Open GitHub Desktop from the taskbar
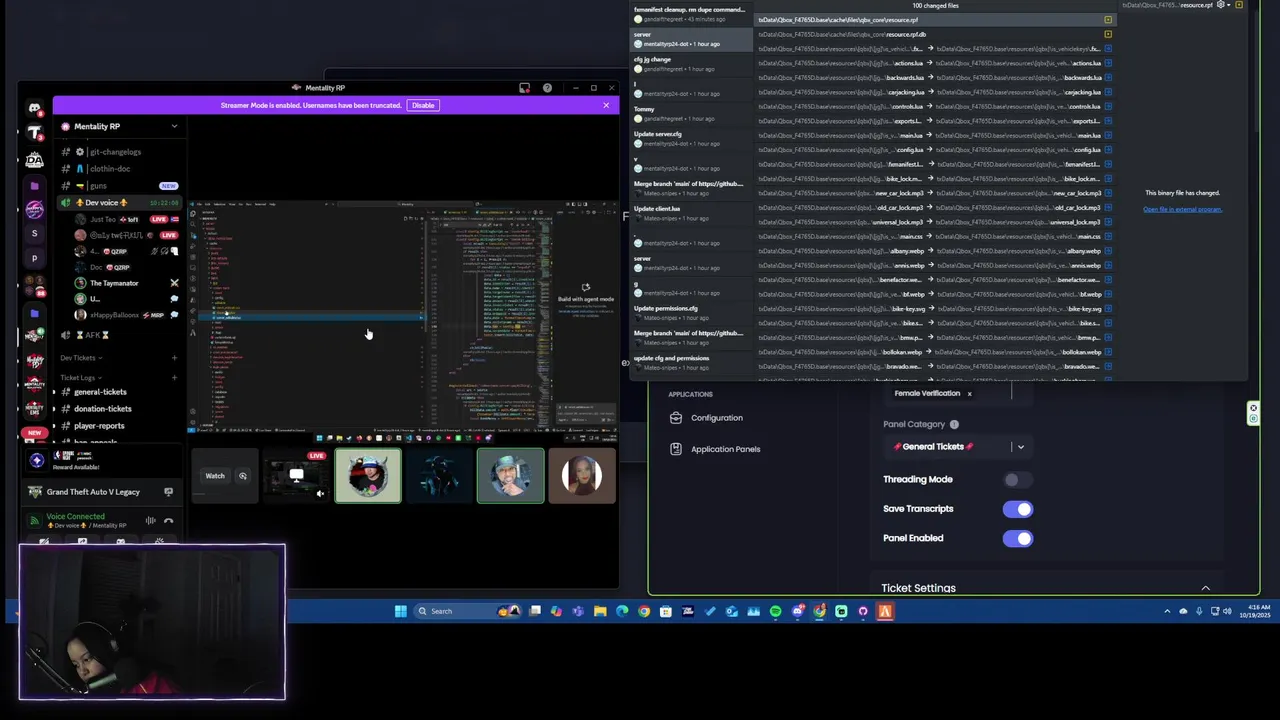The image size is (1280, 720). [x=863, y=611]
